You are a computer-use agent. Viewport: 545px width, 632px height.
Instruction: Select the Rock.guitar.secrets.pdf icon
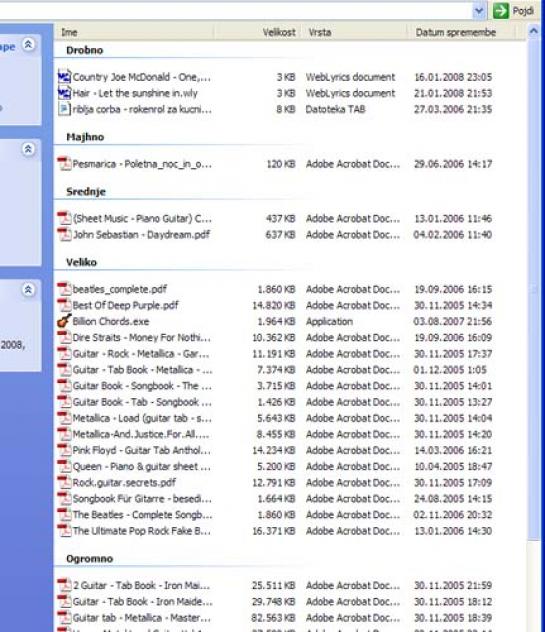click(x=64, y=482)
